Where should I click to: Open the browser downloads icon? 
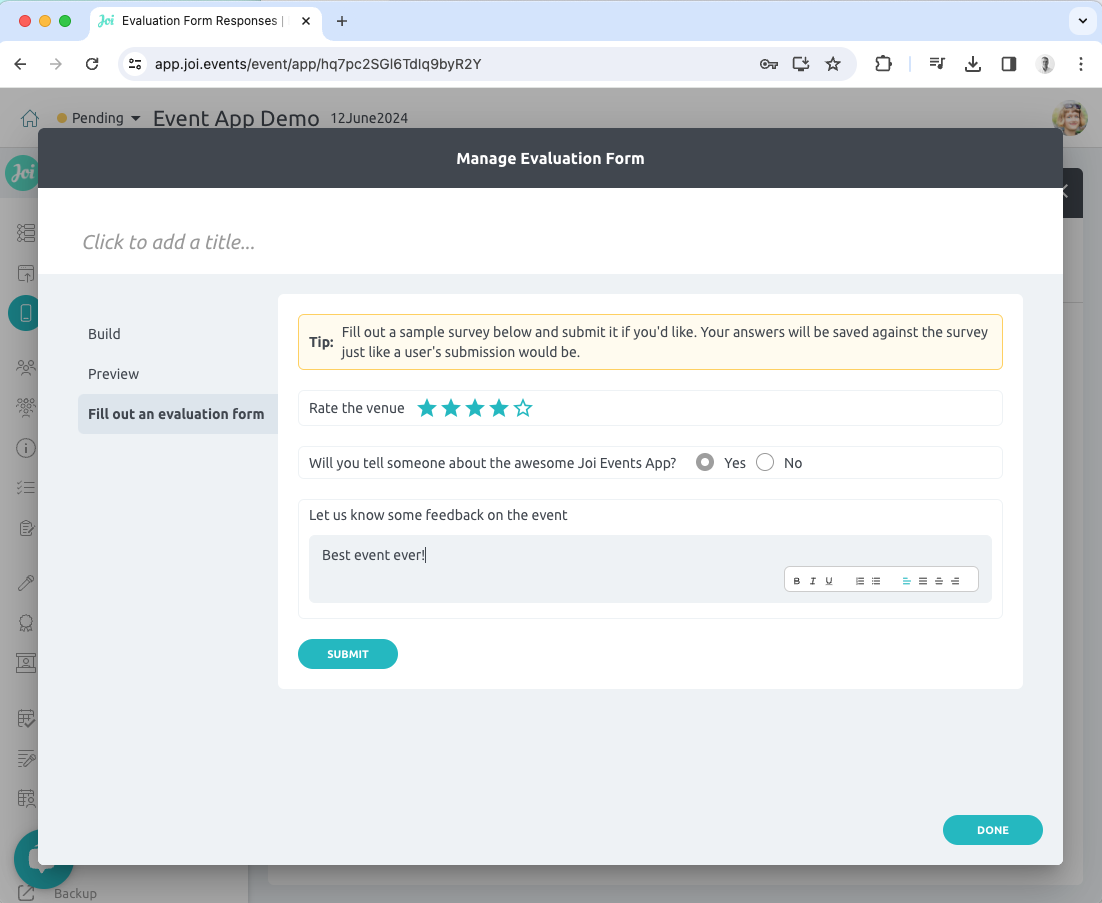click(973, 64)
